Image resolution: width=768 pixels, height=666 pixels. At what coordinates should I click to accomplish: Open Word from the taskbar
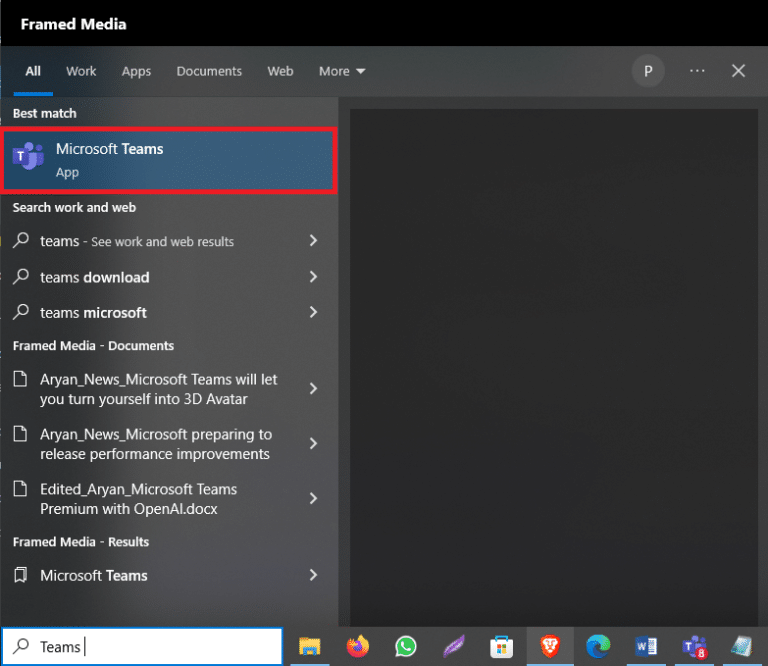646,646
